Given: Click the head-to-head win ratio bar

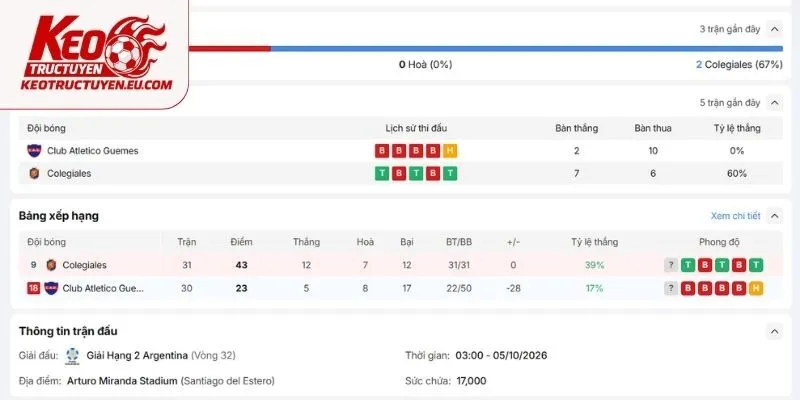Looking at the screenshot, I should coord(486,48).
